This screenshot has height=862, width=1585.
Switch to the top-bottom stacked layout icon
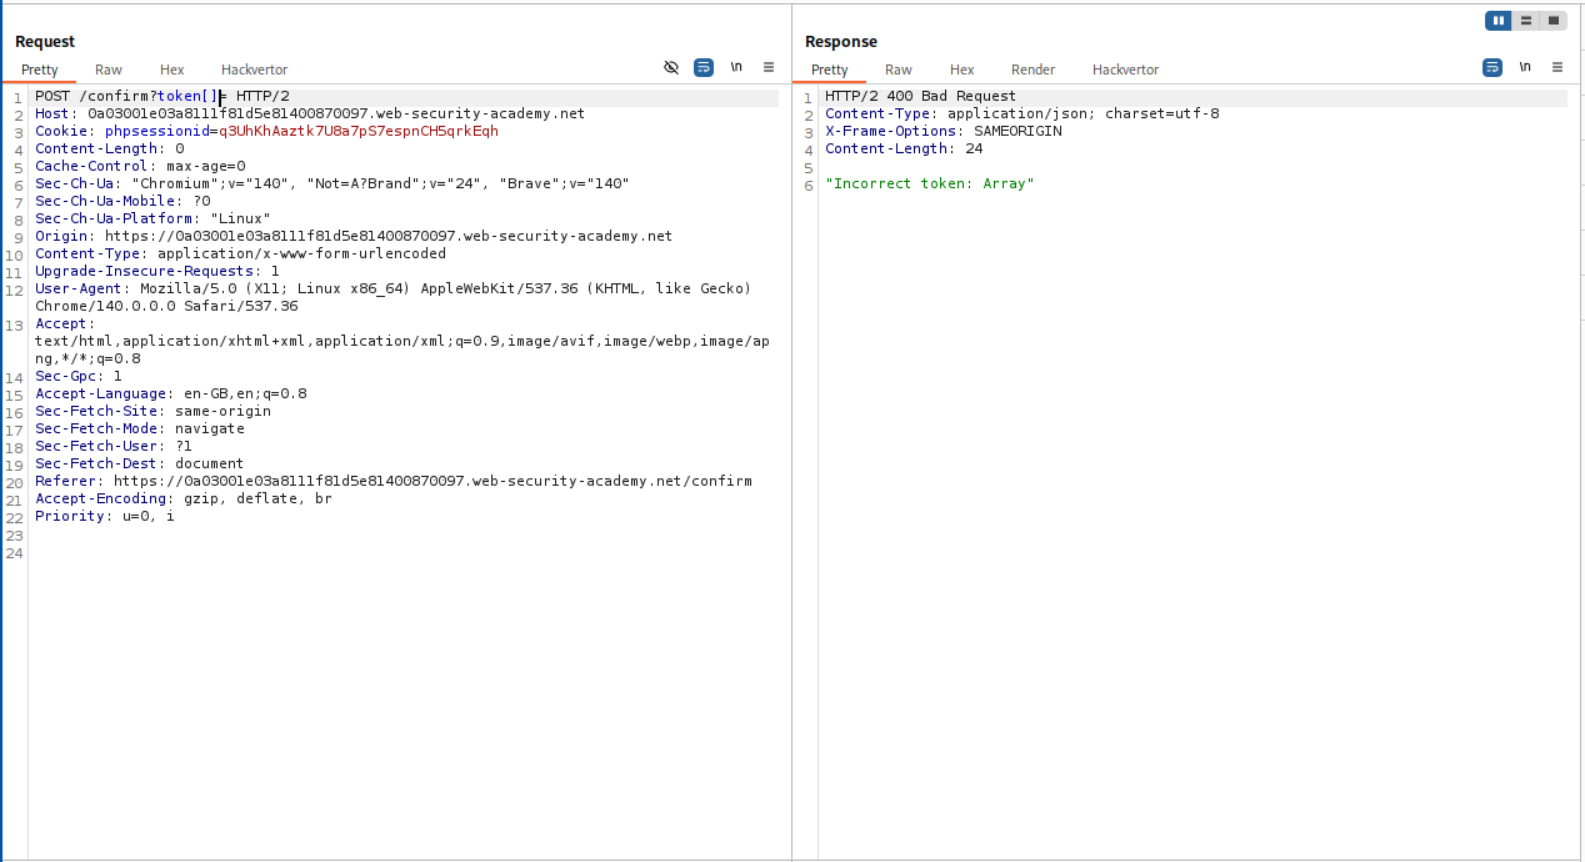pyautogui.click(x=1526, y=21)
